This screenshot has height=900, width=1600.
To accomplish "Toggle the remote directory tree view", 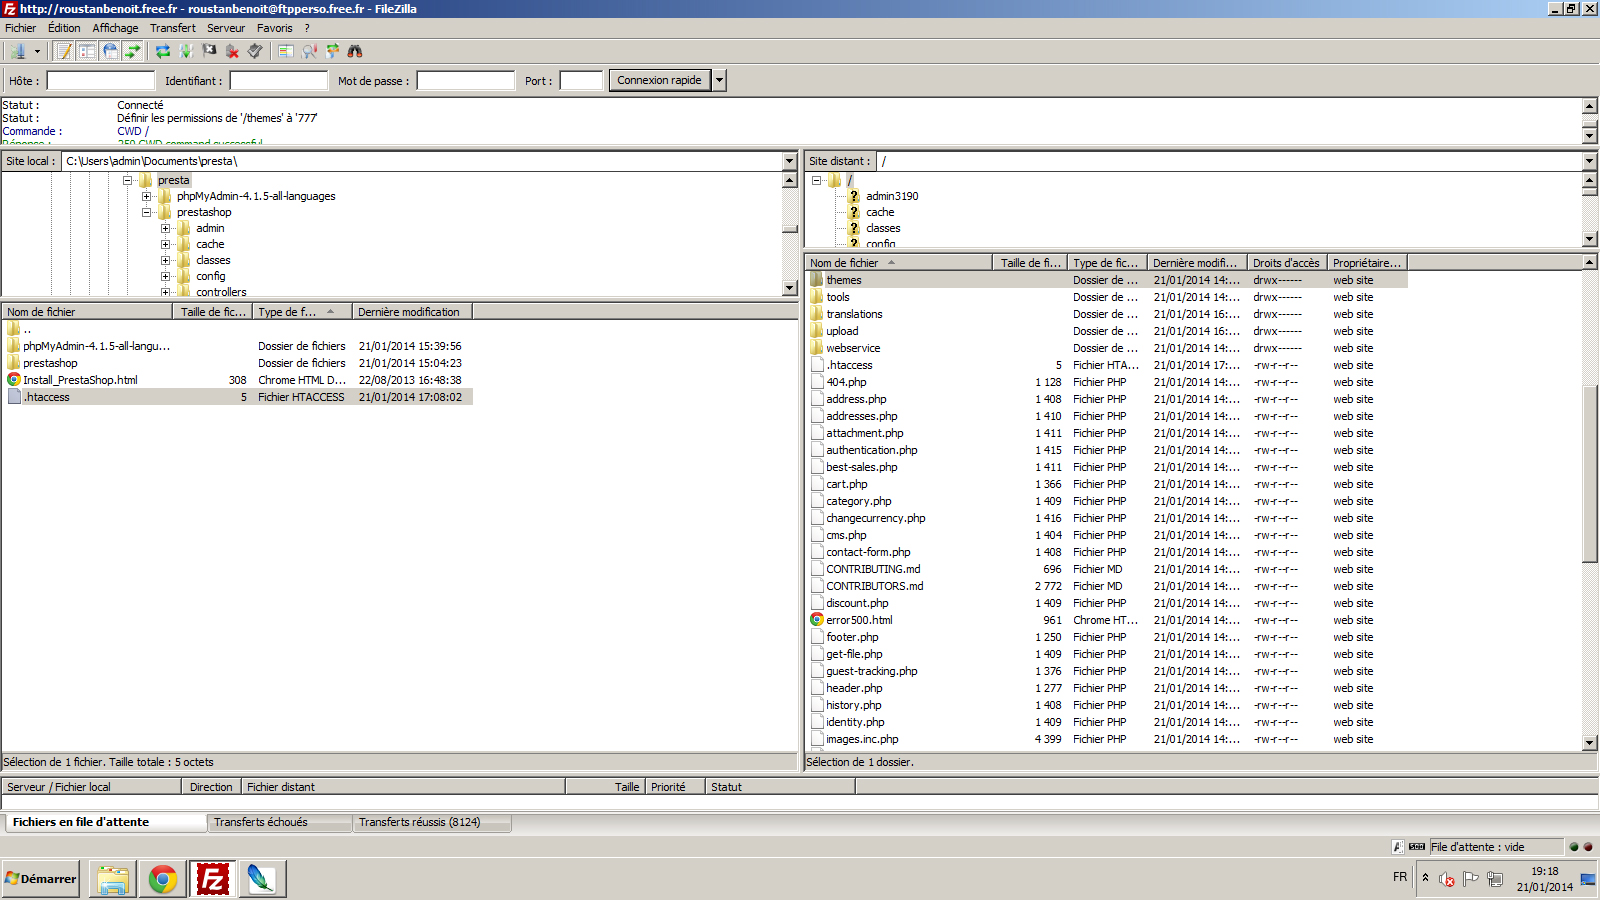I will pyautogui.click(x=110, y=51).
